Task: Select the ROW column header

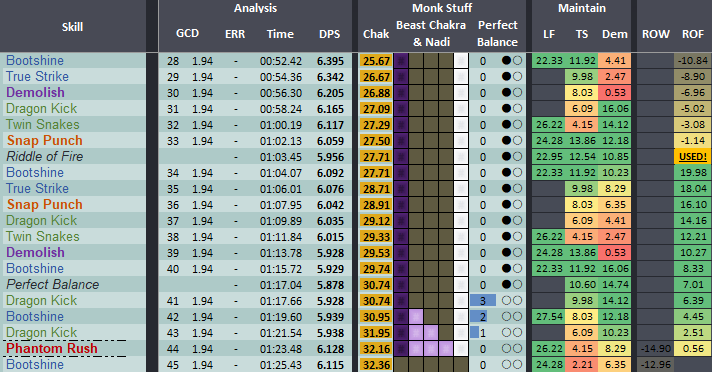Action: tap(655, 34)
